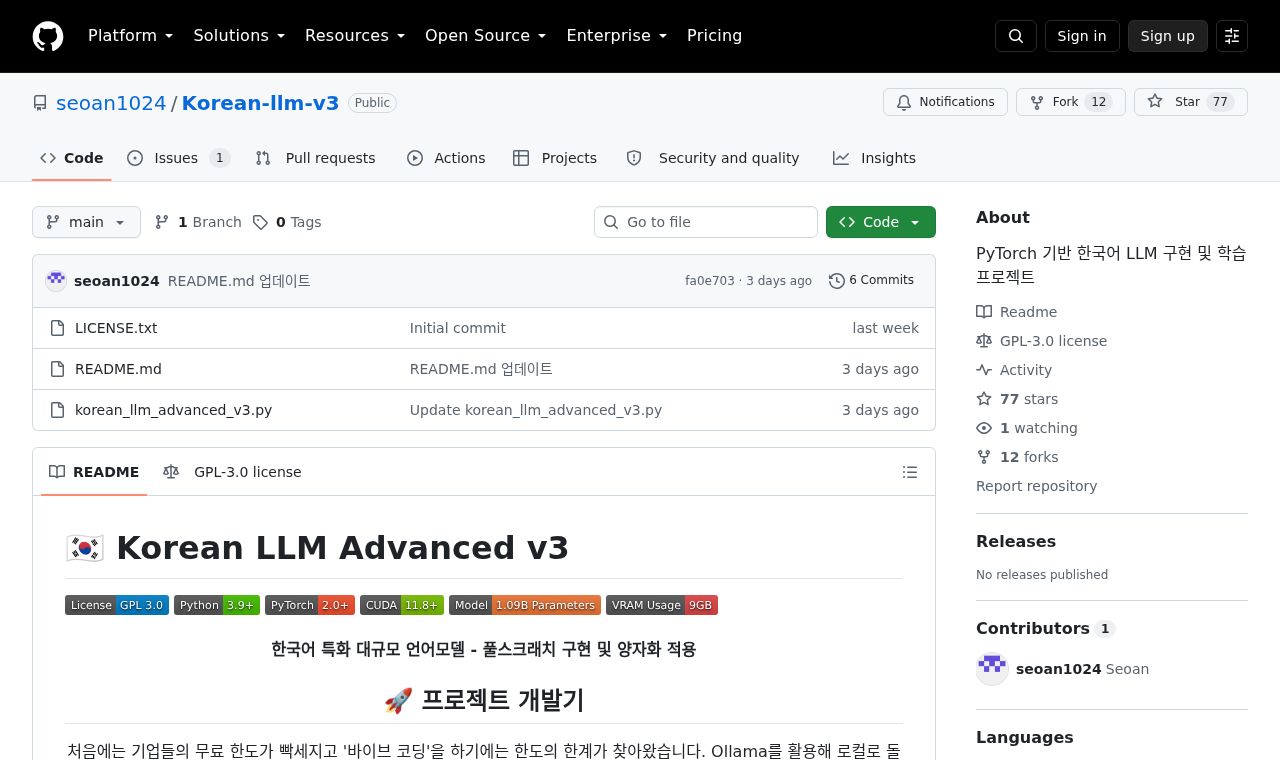Open the Initial commit message link
Image resolution: width=1280 pixels, height=760 pixels.
(458, 328)
